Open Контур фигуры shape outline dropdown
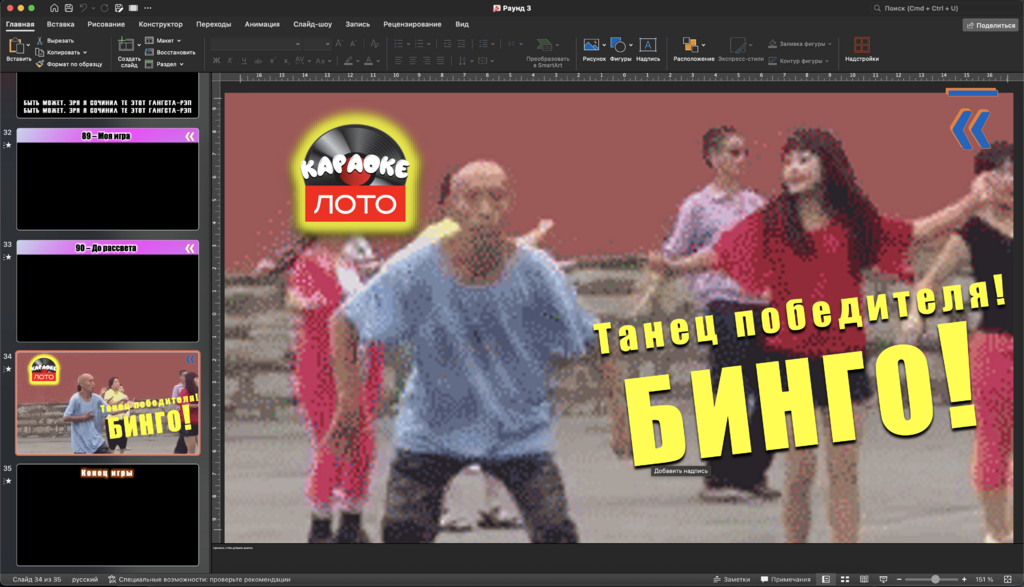 pos(799,61)
